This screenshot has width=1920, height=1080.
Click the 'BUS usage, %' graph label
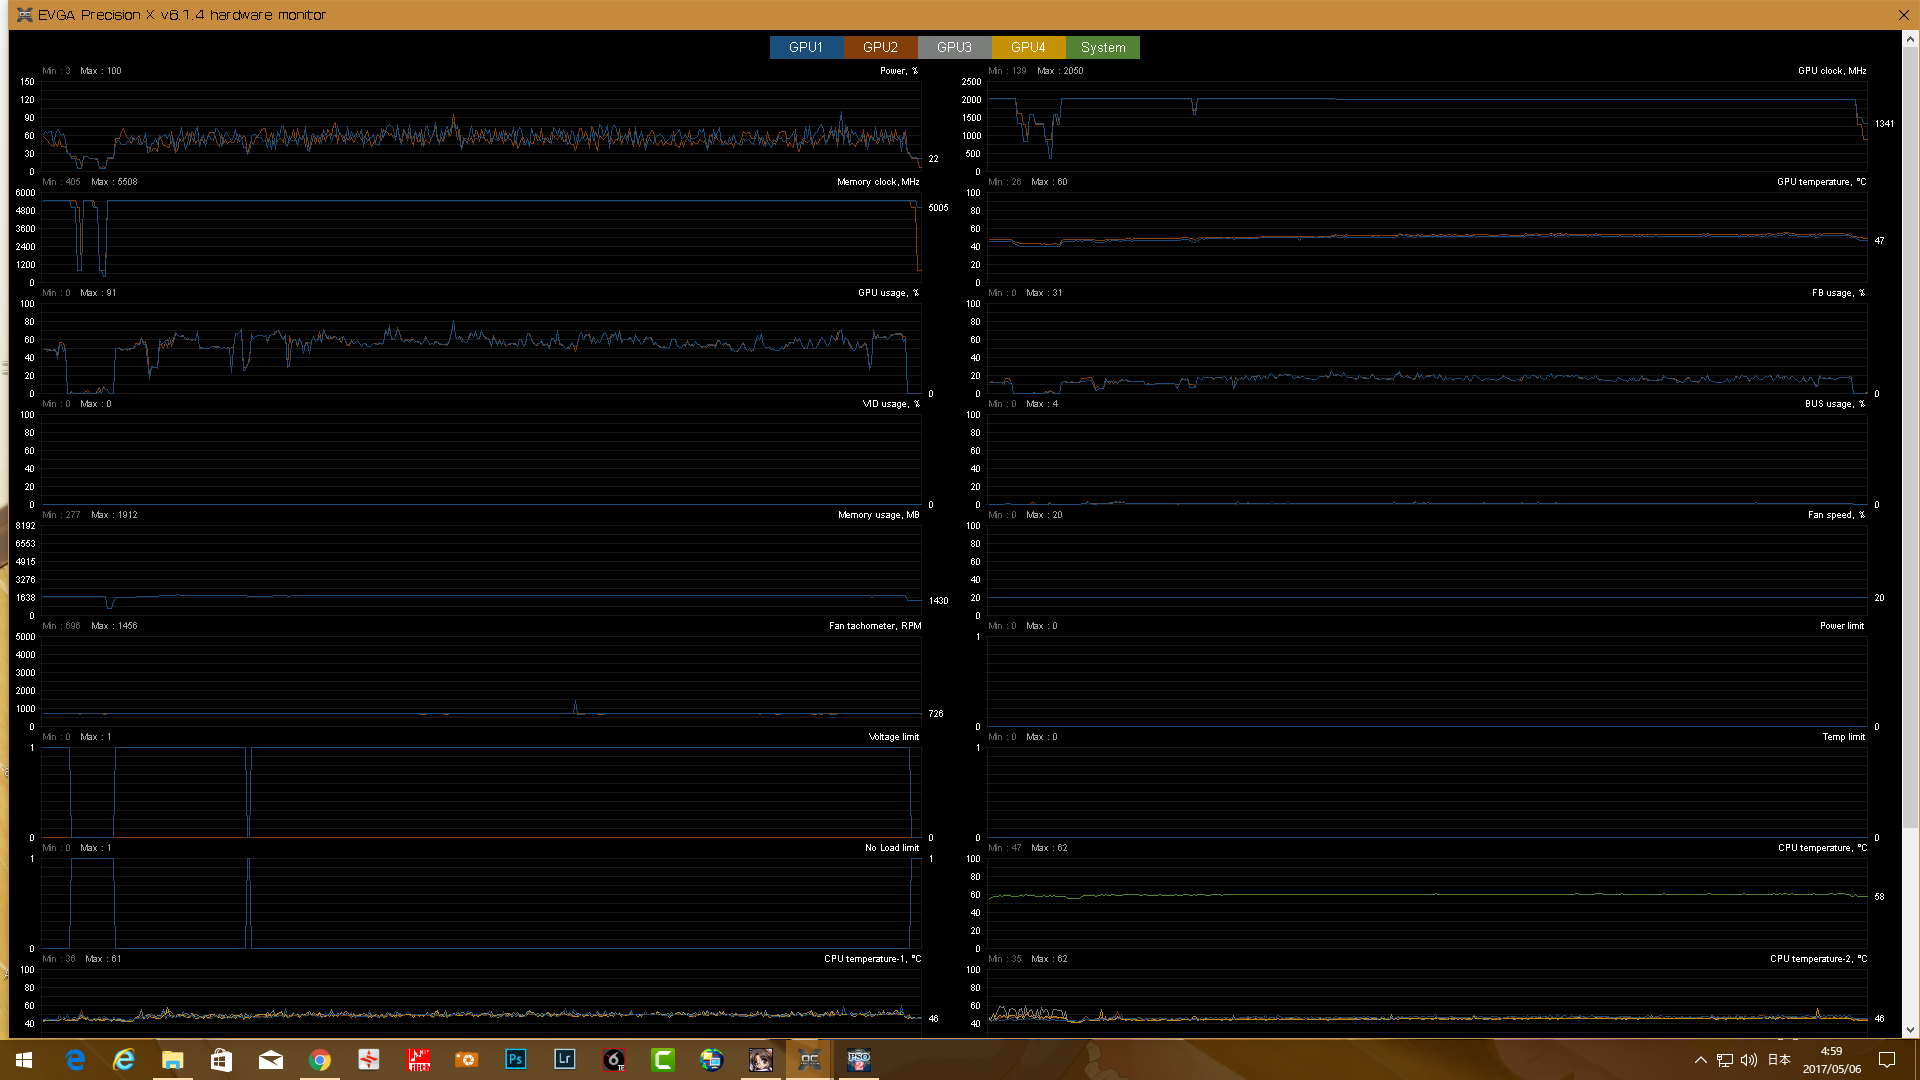tap(1835, 404)
